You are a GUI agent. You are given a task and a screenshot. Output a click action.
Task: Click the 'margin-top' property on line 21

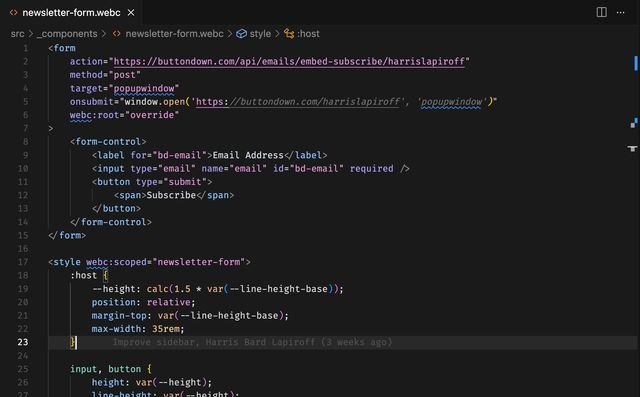pyautogui.click(x=119, y=316)
